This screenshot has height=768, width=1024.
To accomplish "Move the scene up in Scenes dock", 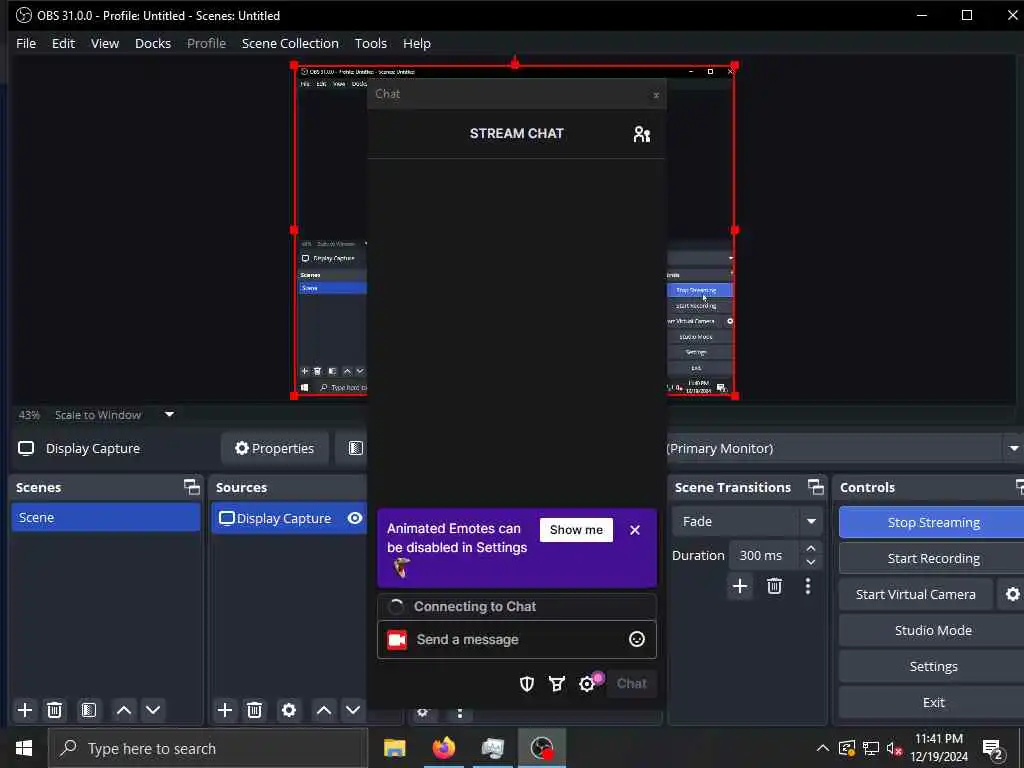I will click(123, 710).
